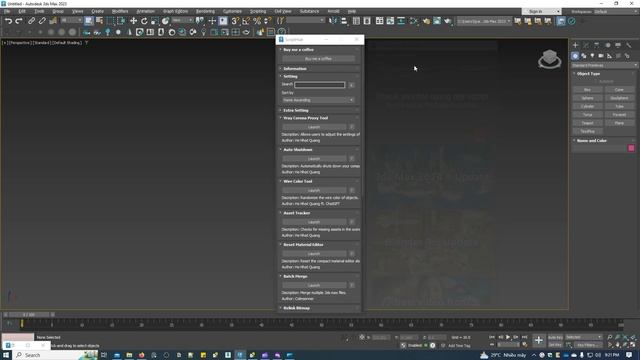This screenshot has width=640, height=360.
Task: Open the Modifiers menu
Action: [x=120, y=11]
